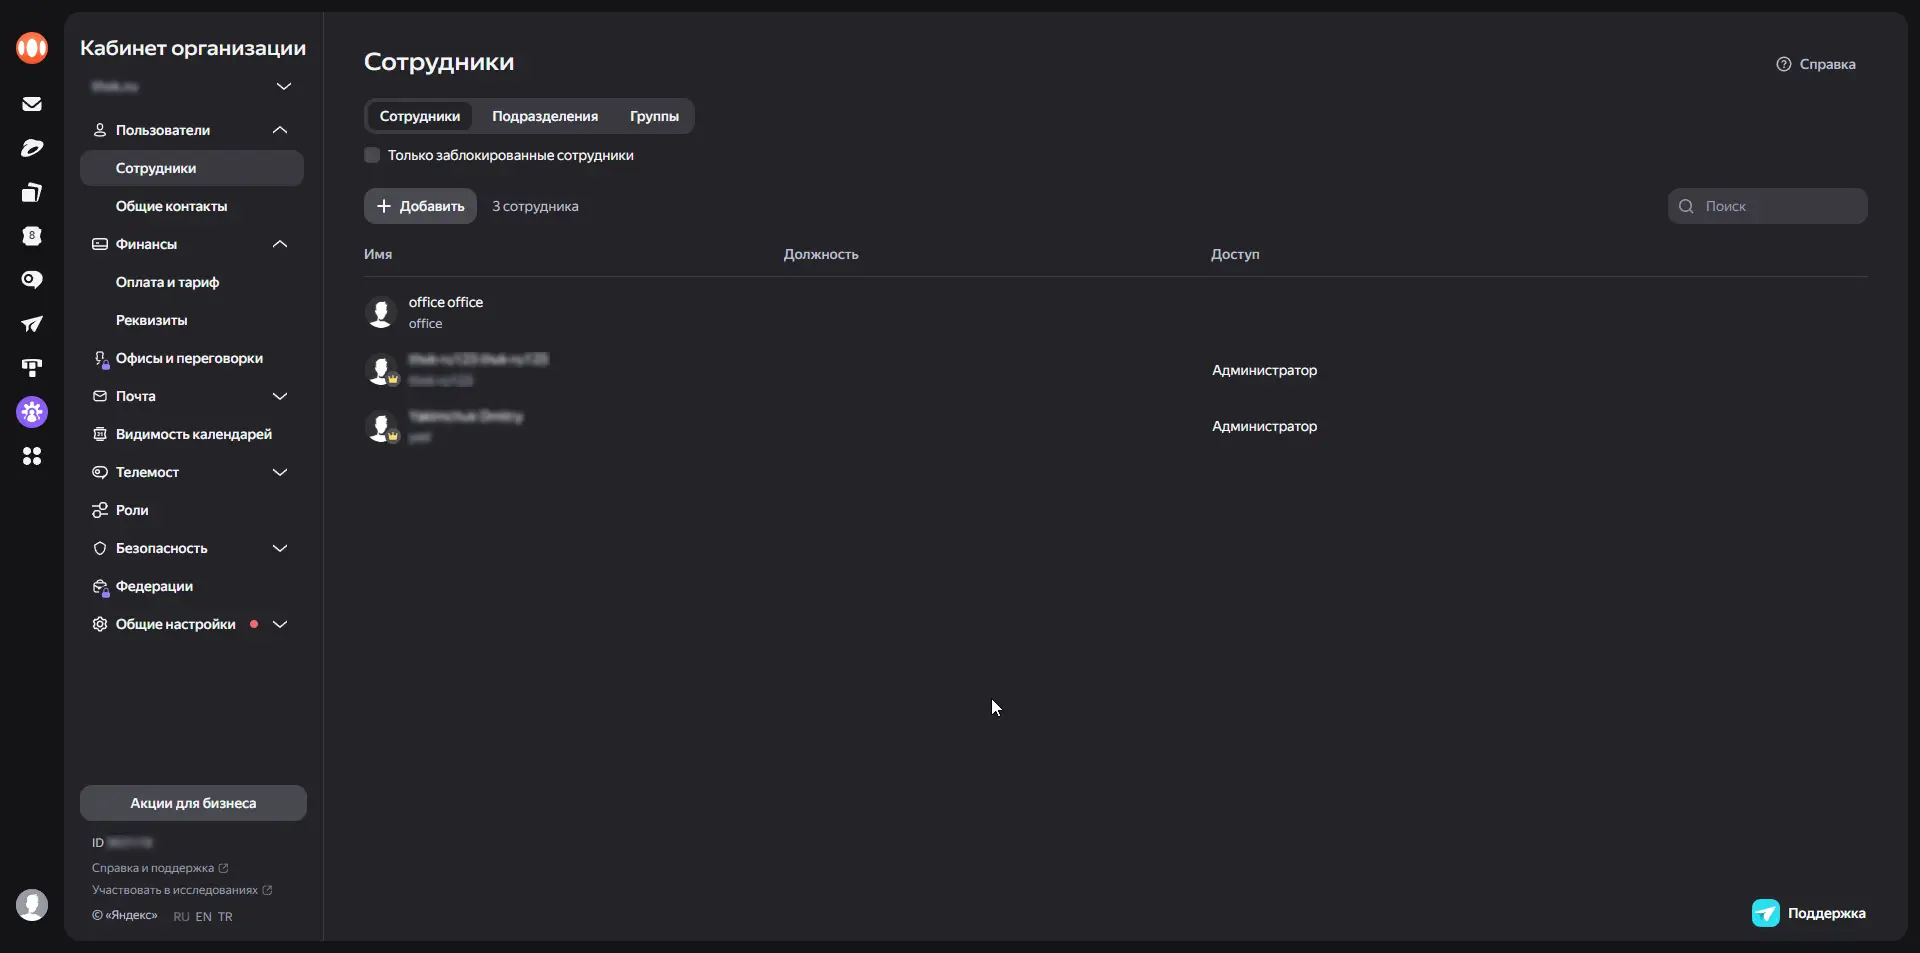The image size is (1920, 953).
Task: Click the Акции для бизнеса button
Action: 193,803
